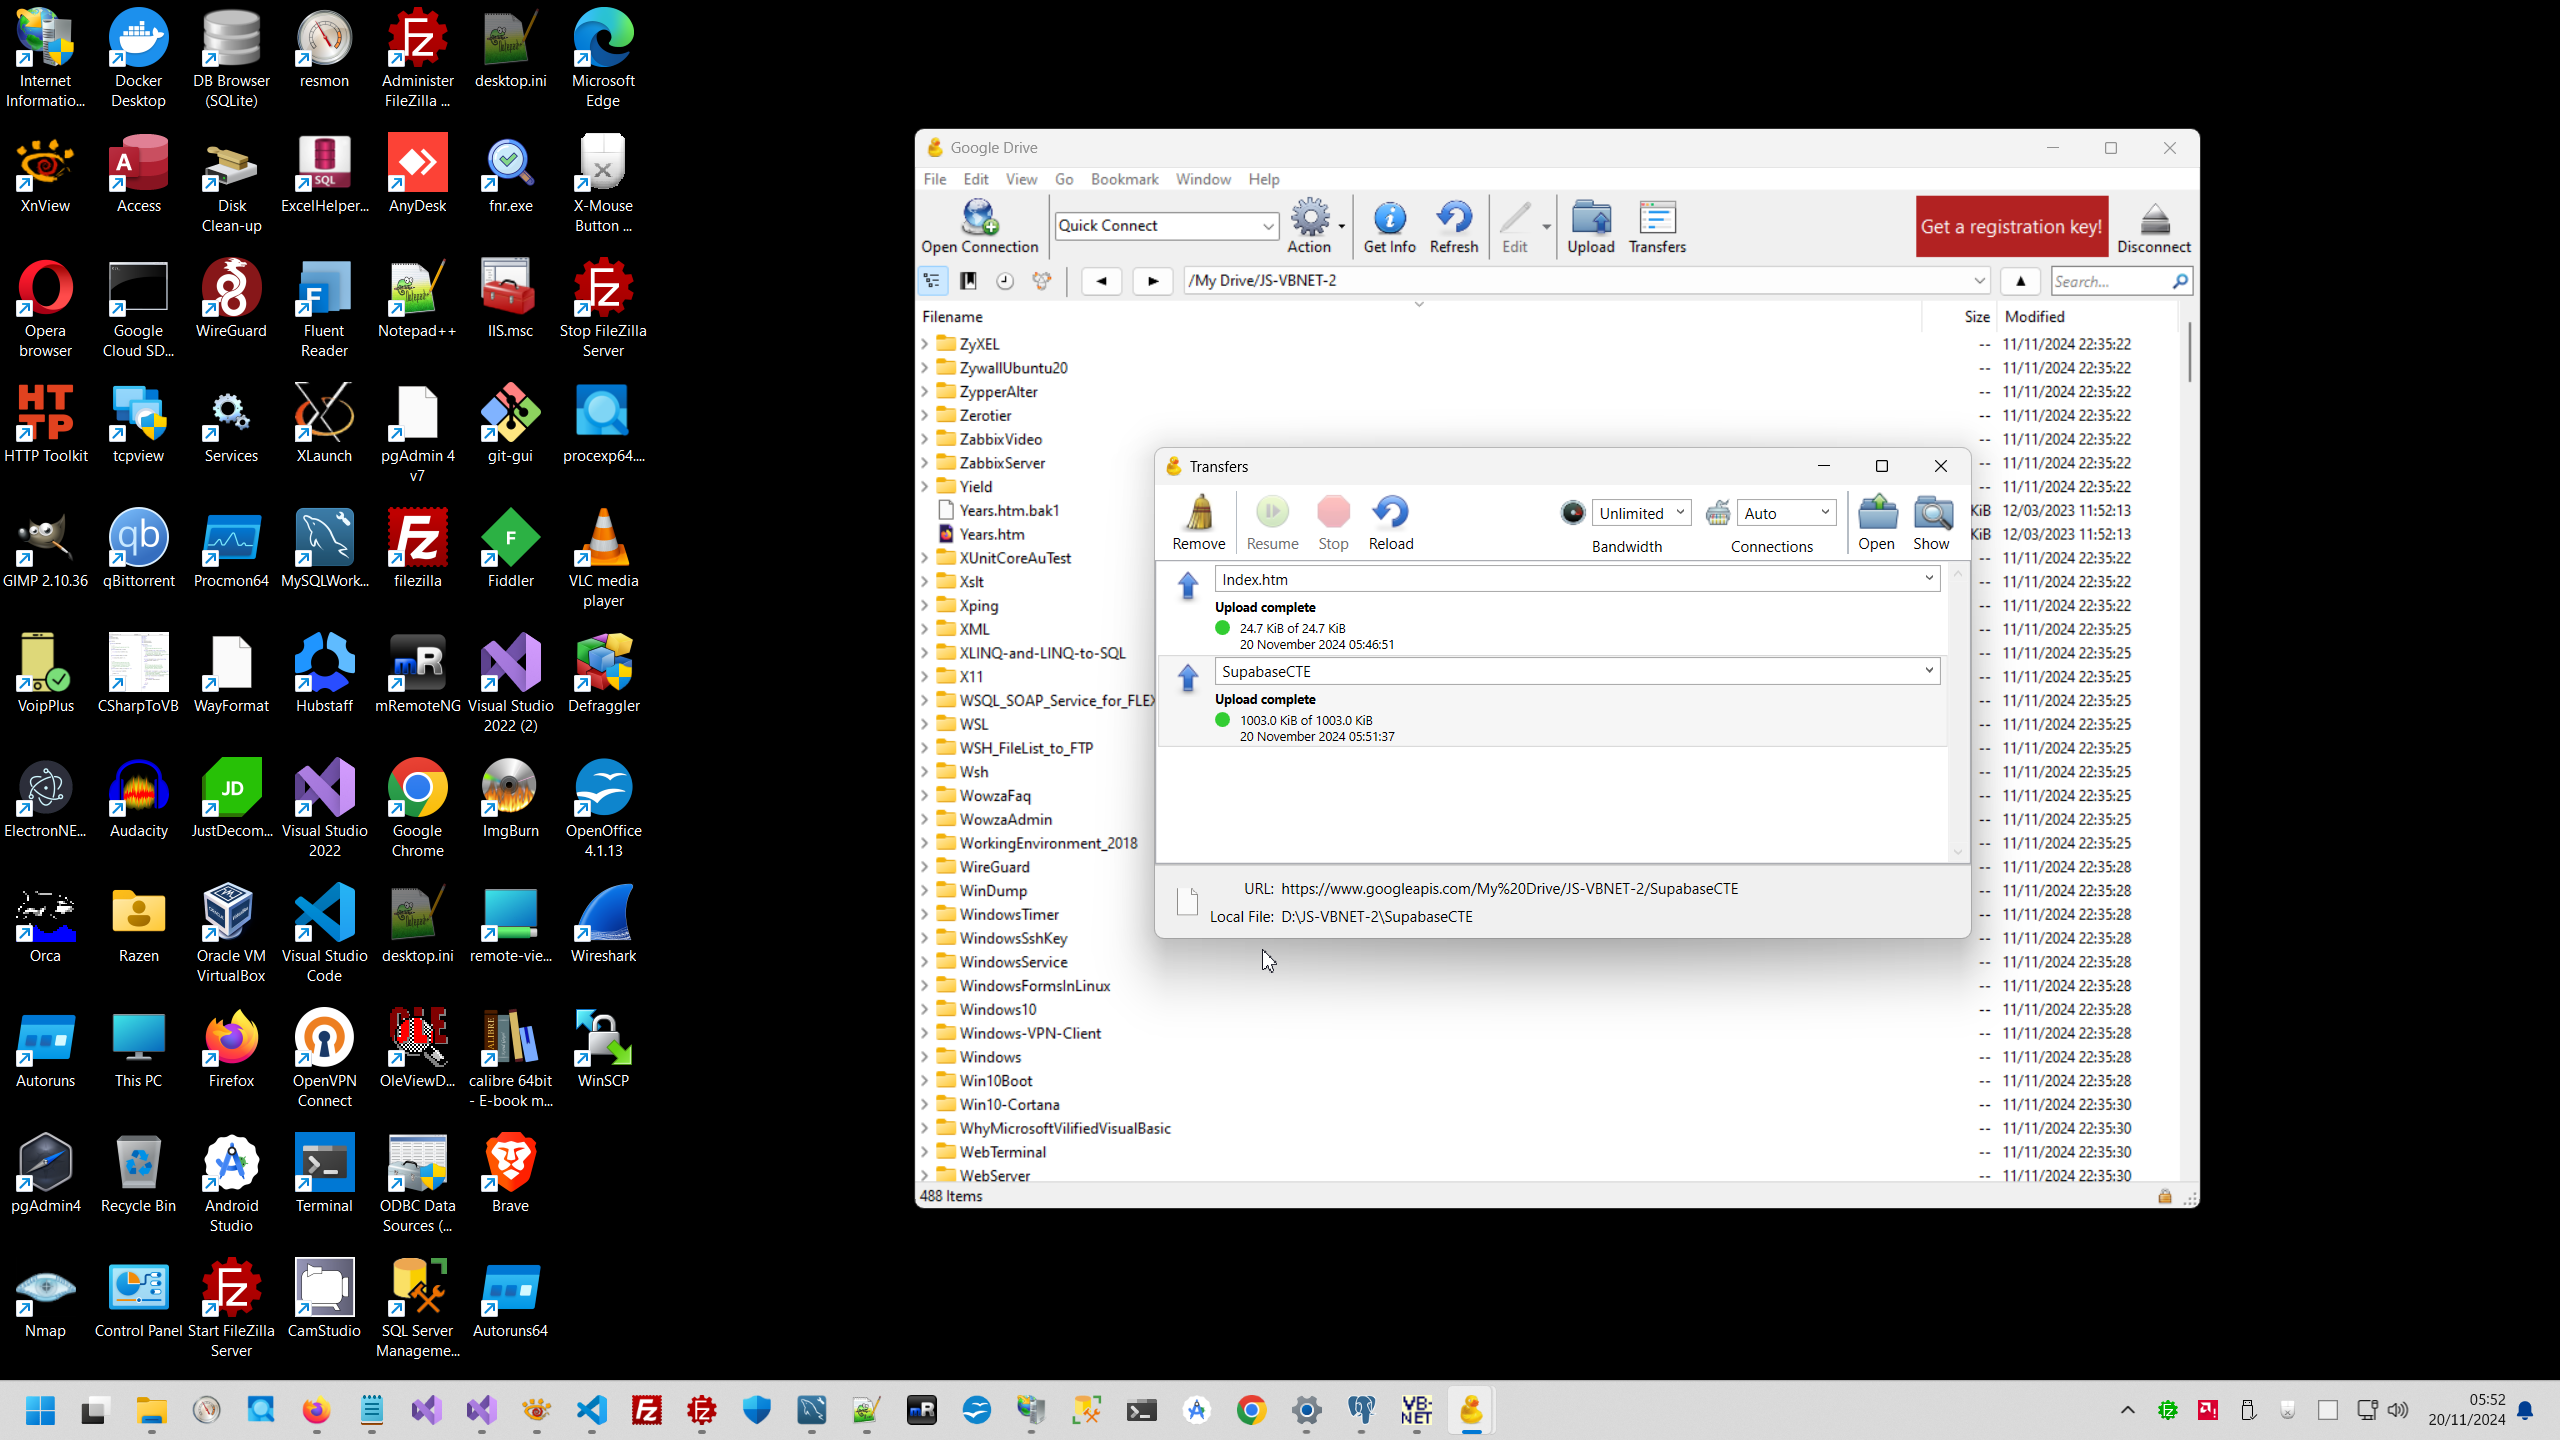Screen dimensions: 2560x1440
Task: Click the Refresh toolbar icon
Action: [1453, 218]
